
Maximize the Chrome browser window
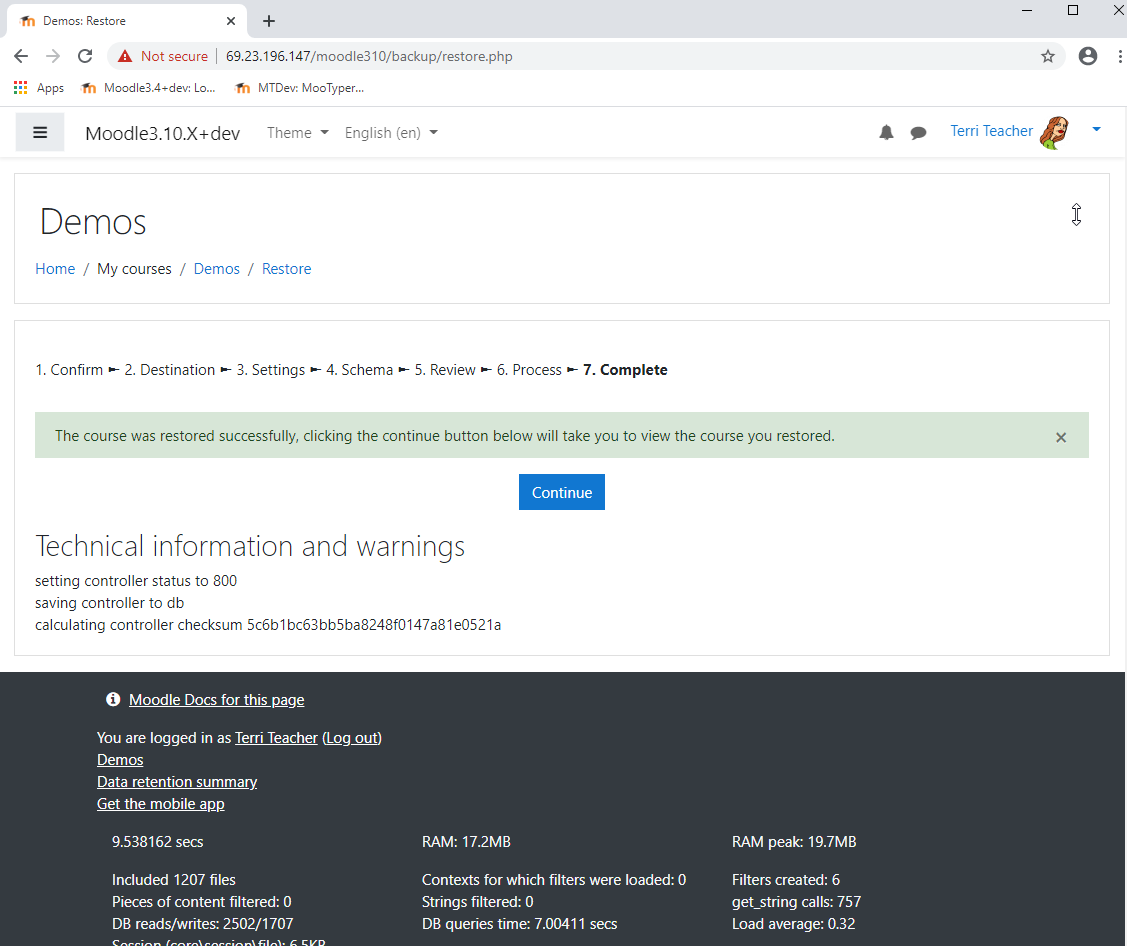[x=1073, y=10]
